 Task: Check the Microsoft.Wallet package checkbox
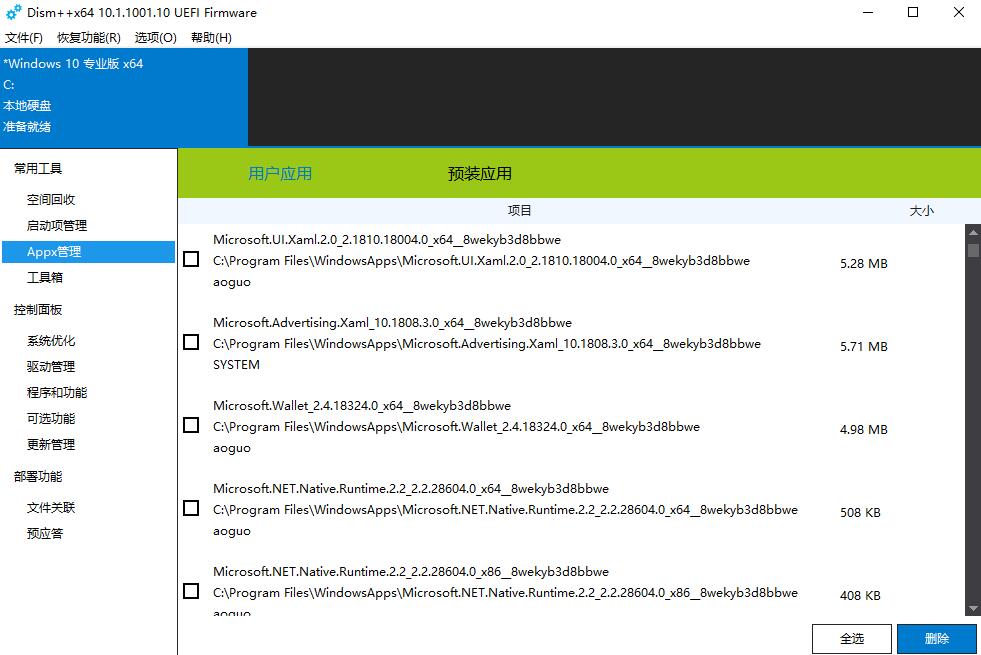click(191, 425)
